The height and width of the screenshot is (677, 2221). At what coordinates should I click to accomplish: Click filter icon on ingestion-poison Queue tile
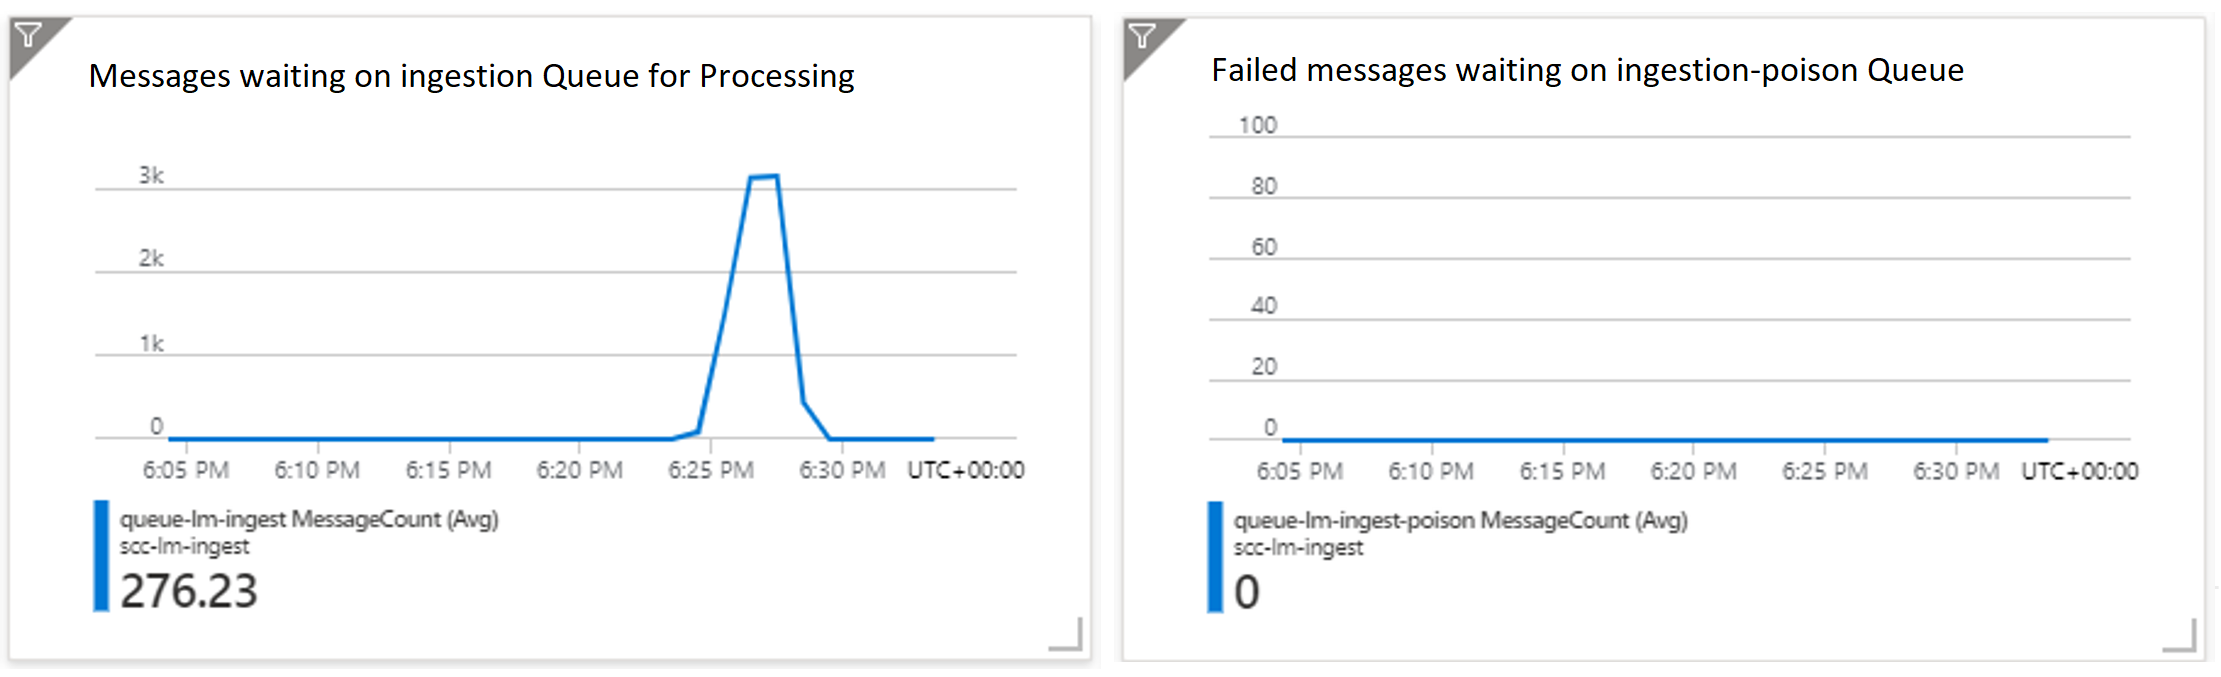click(x=1142, y=37)
